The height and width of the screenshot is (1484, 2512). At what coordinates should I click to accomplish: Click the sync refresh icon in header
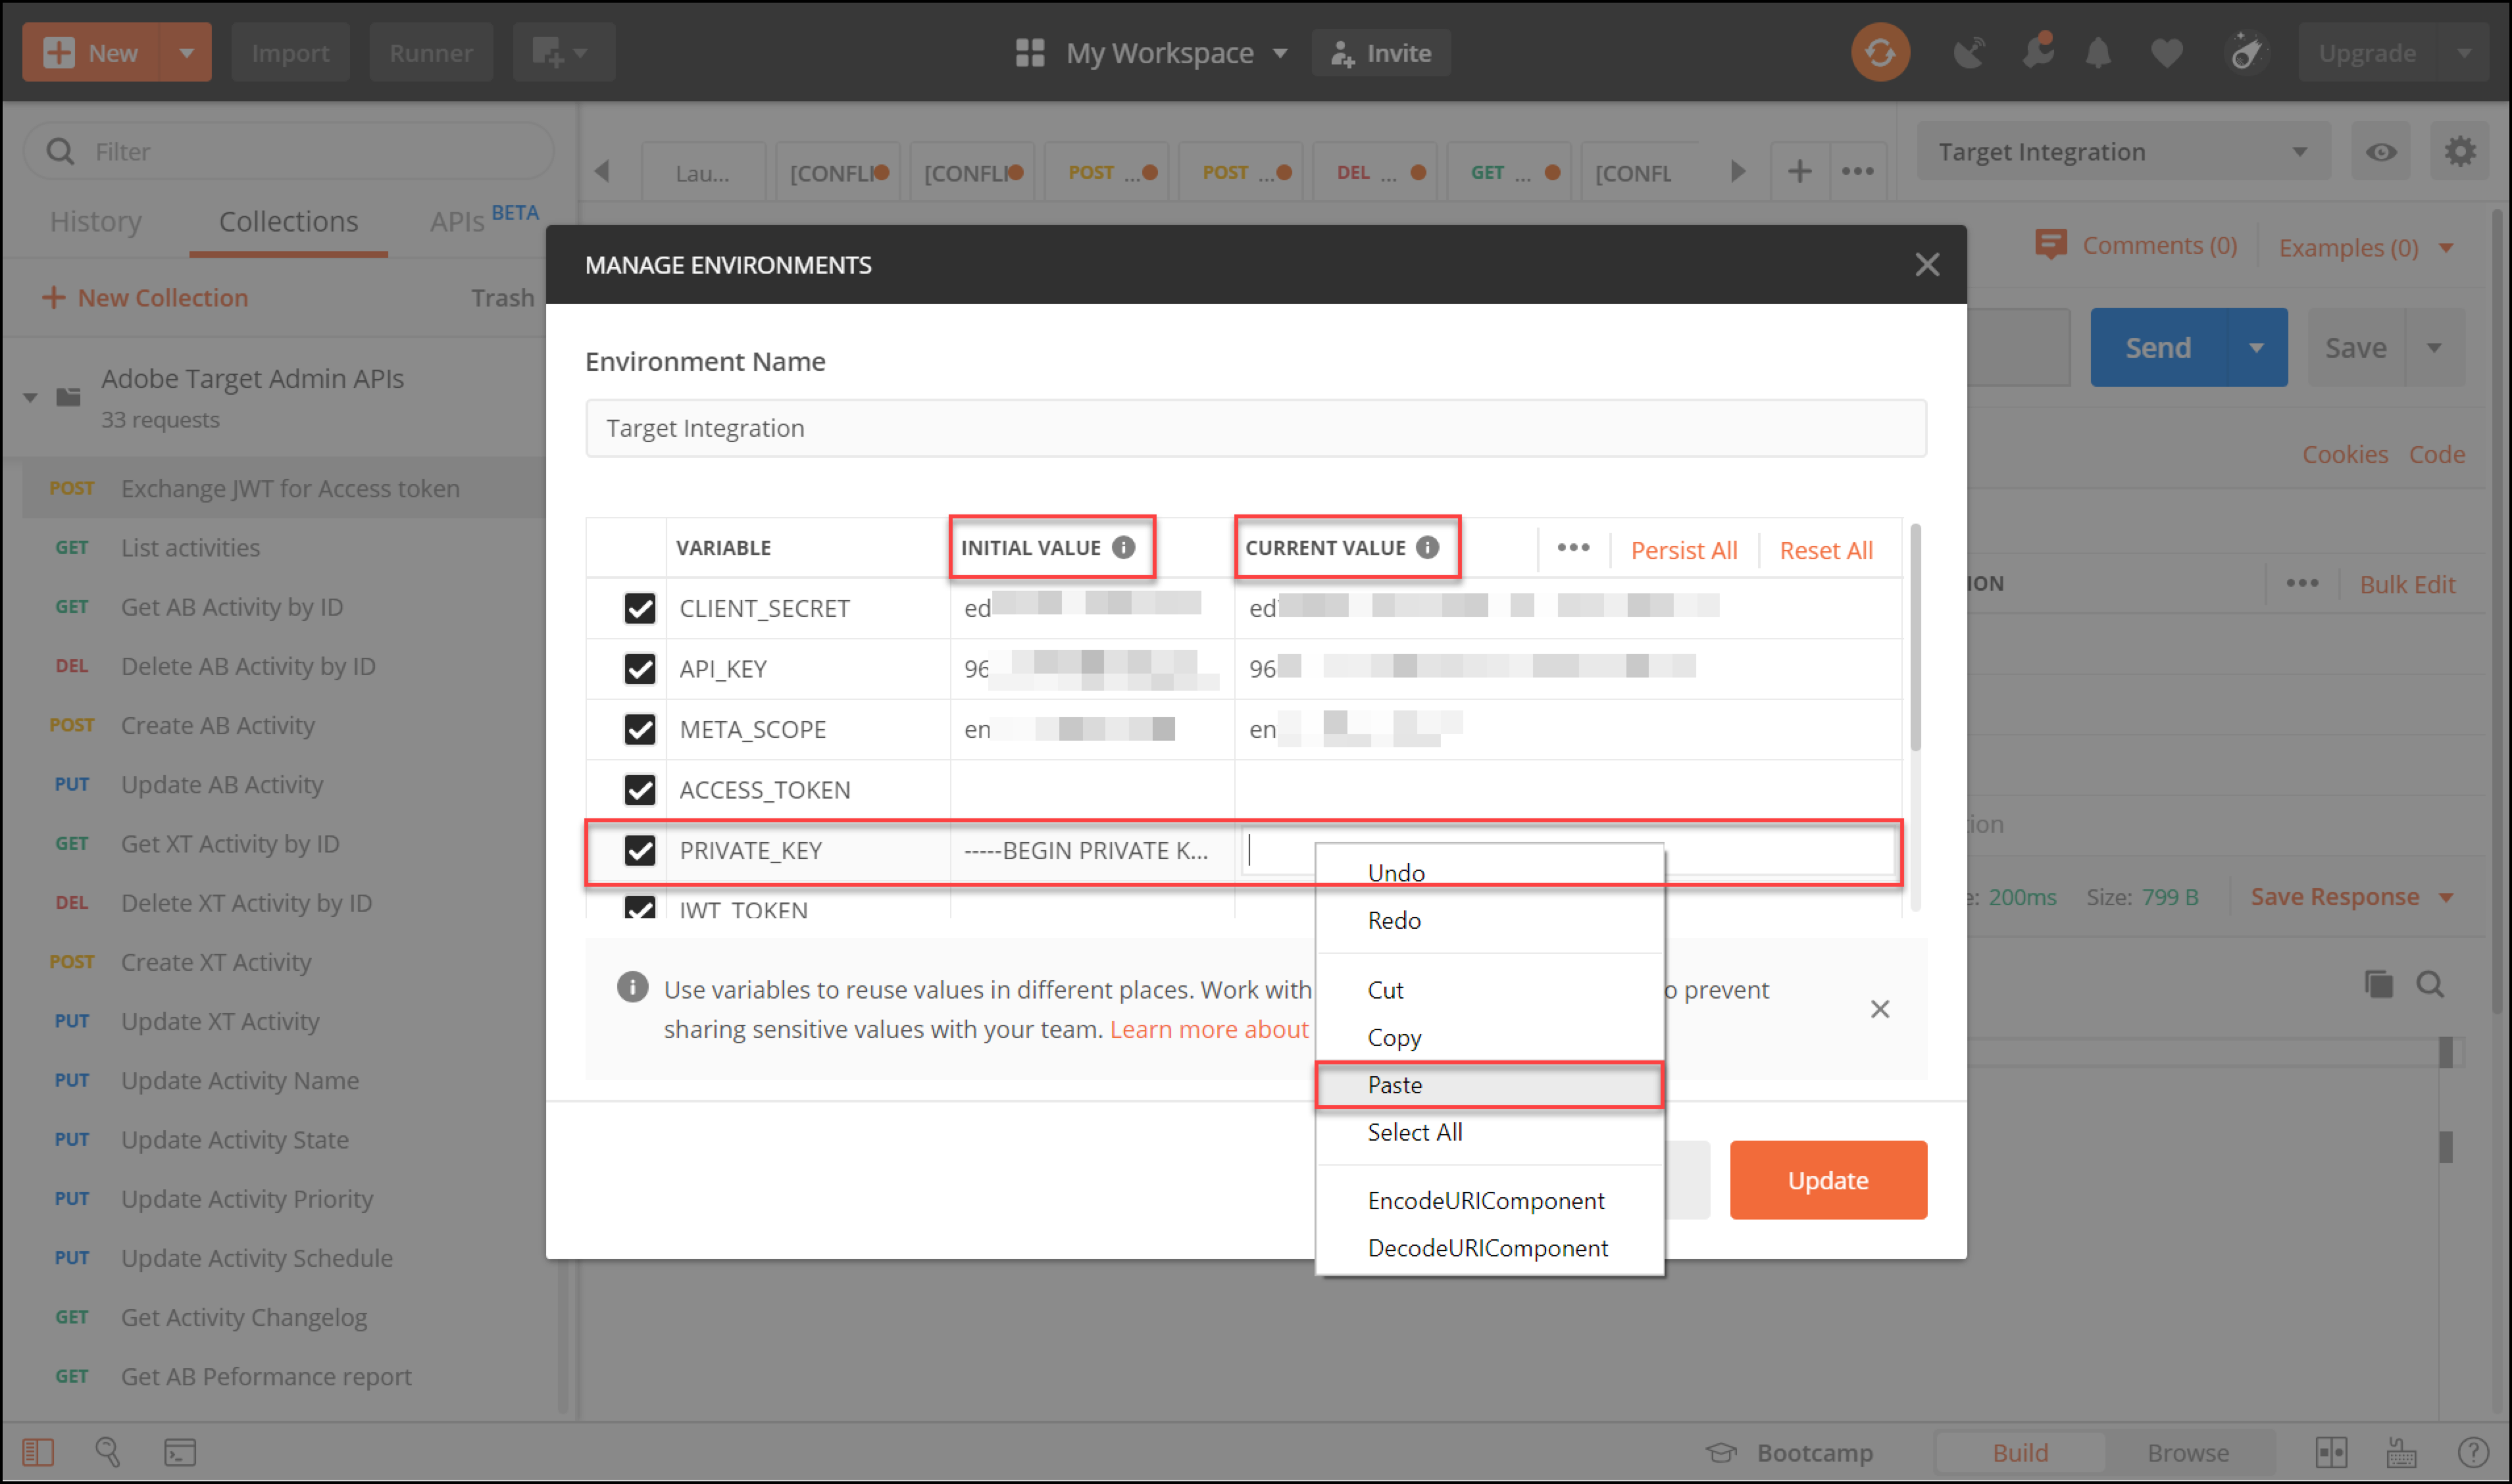coord(1879,52)
